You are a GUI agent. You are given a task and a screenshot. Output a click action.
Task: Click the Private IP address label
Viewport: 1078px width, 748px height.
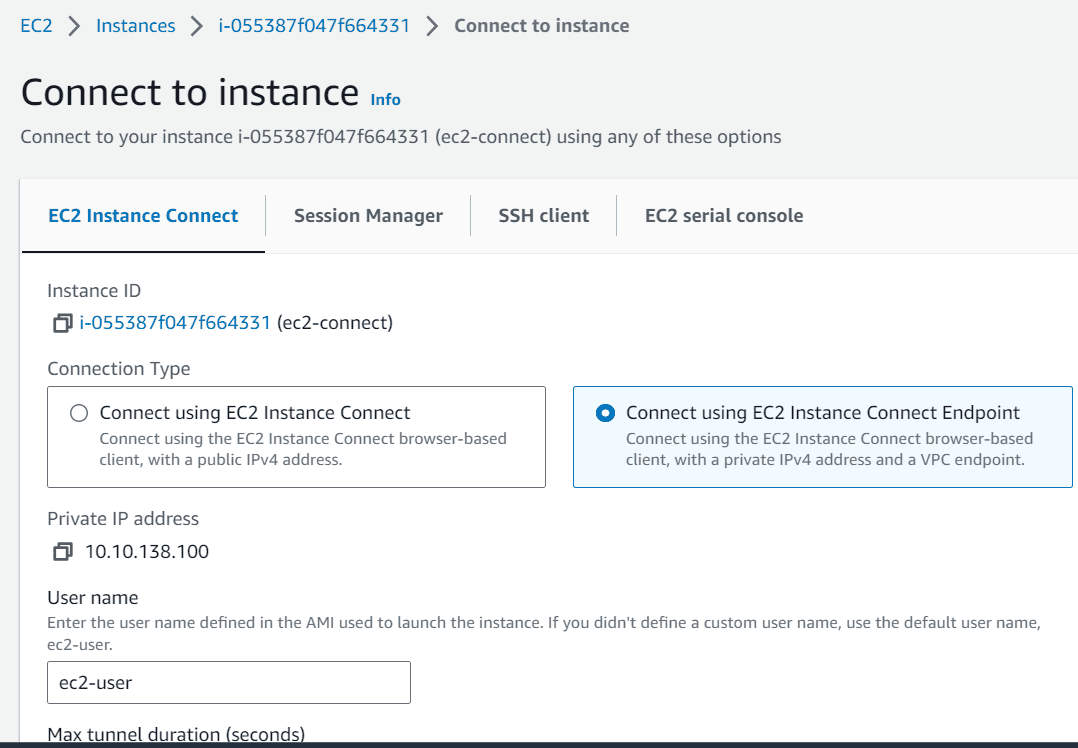(123, 518)
